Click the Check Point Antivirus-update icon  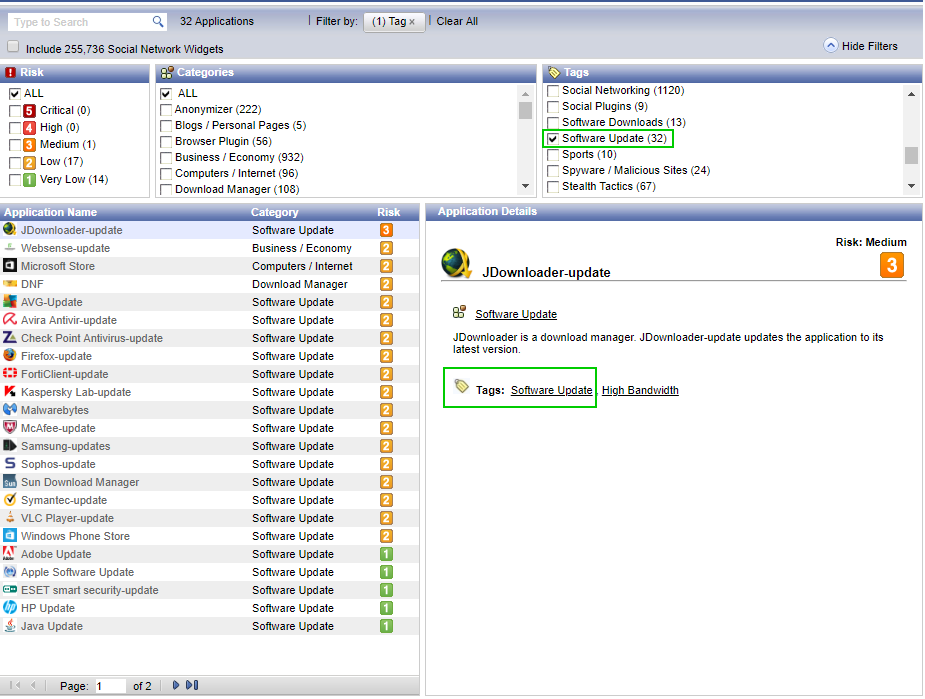tap(9, 337)
